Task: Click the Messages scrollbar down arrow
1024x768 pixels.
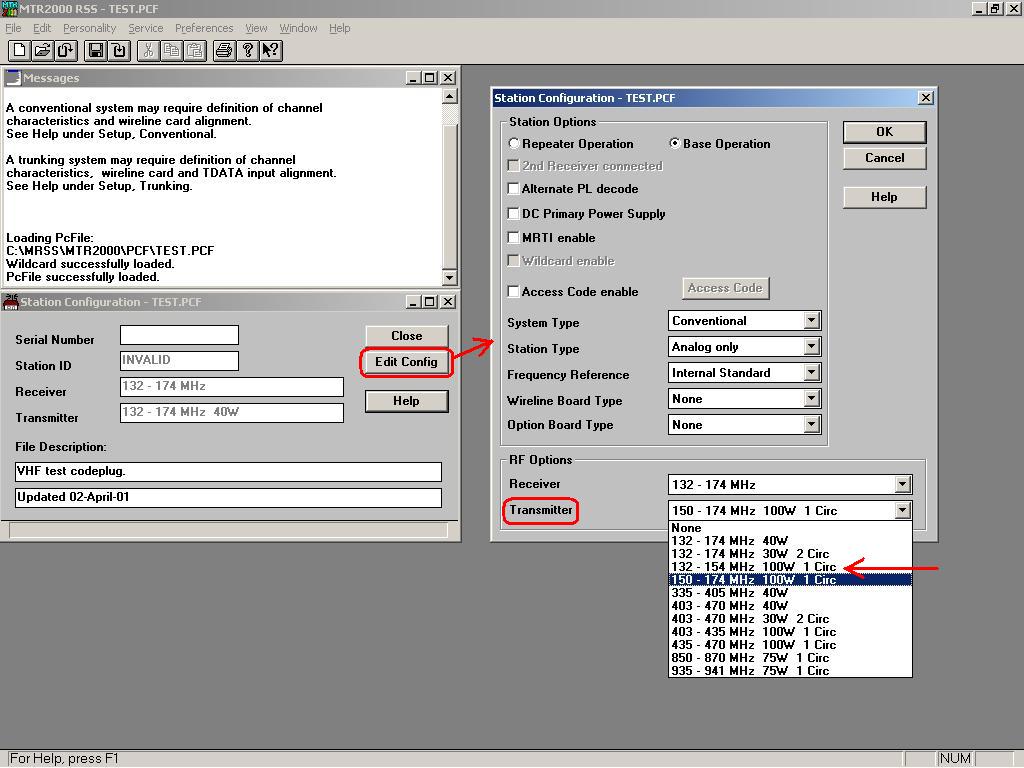Action: (x=449, y=278)
